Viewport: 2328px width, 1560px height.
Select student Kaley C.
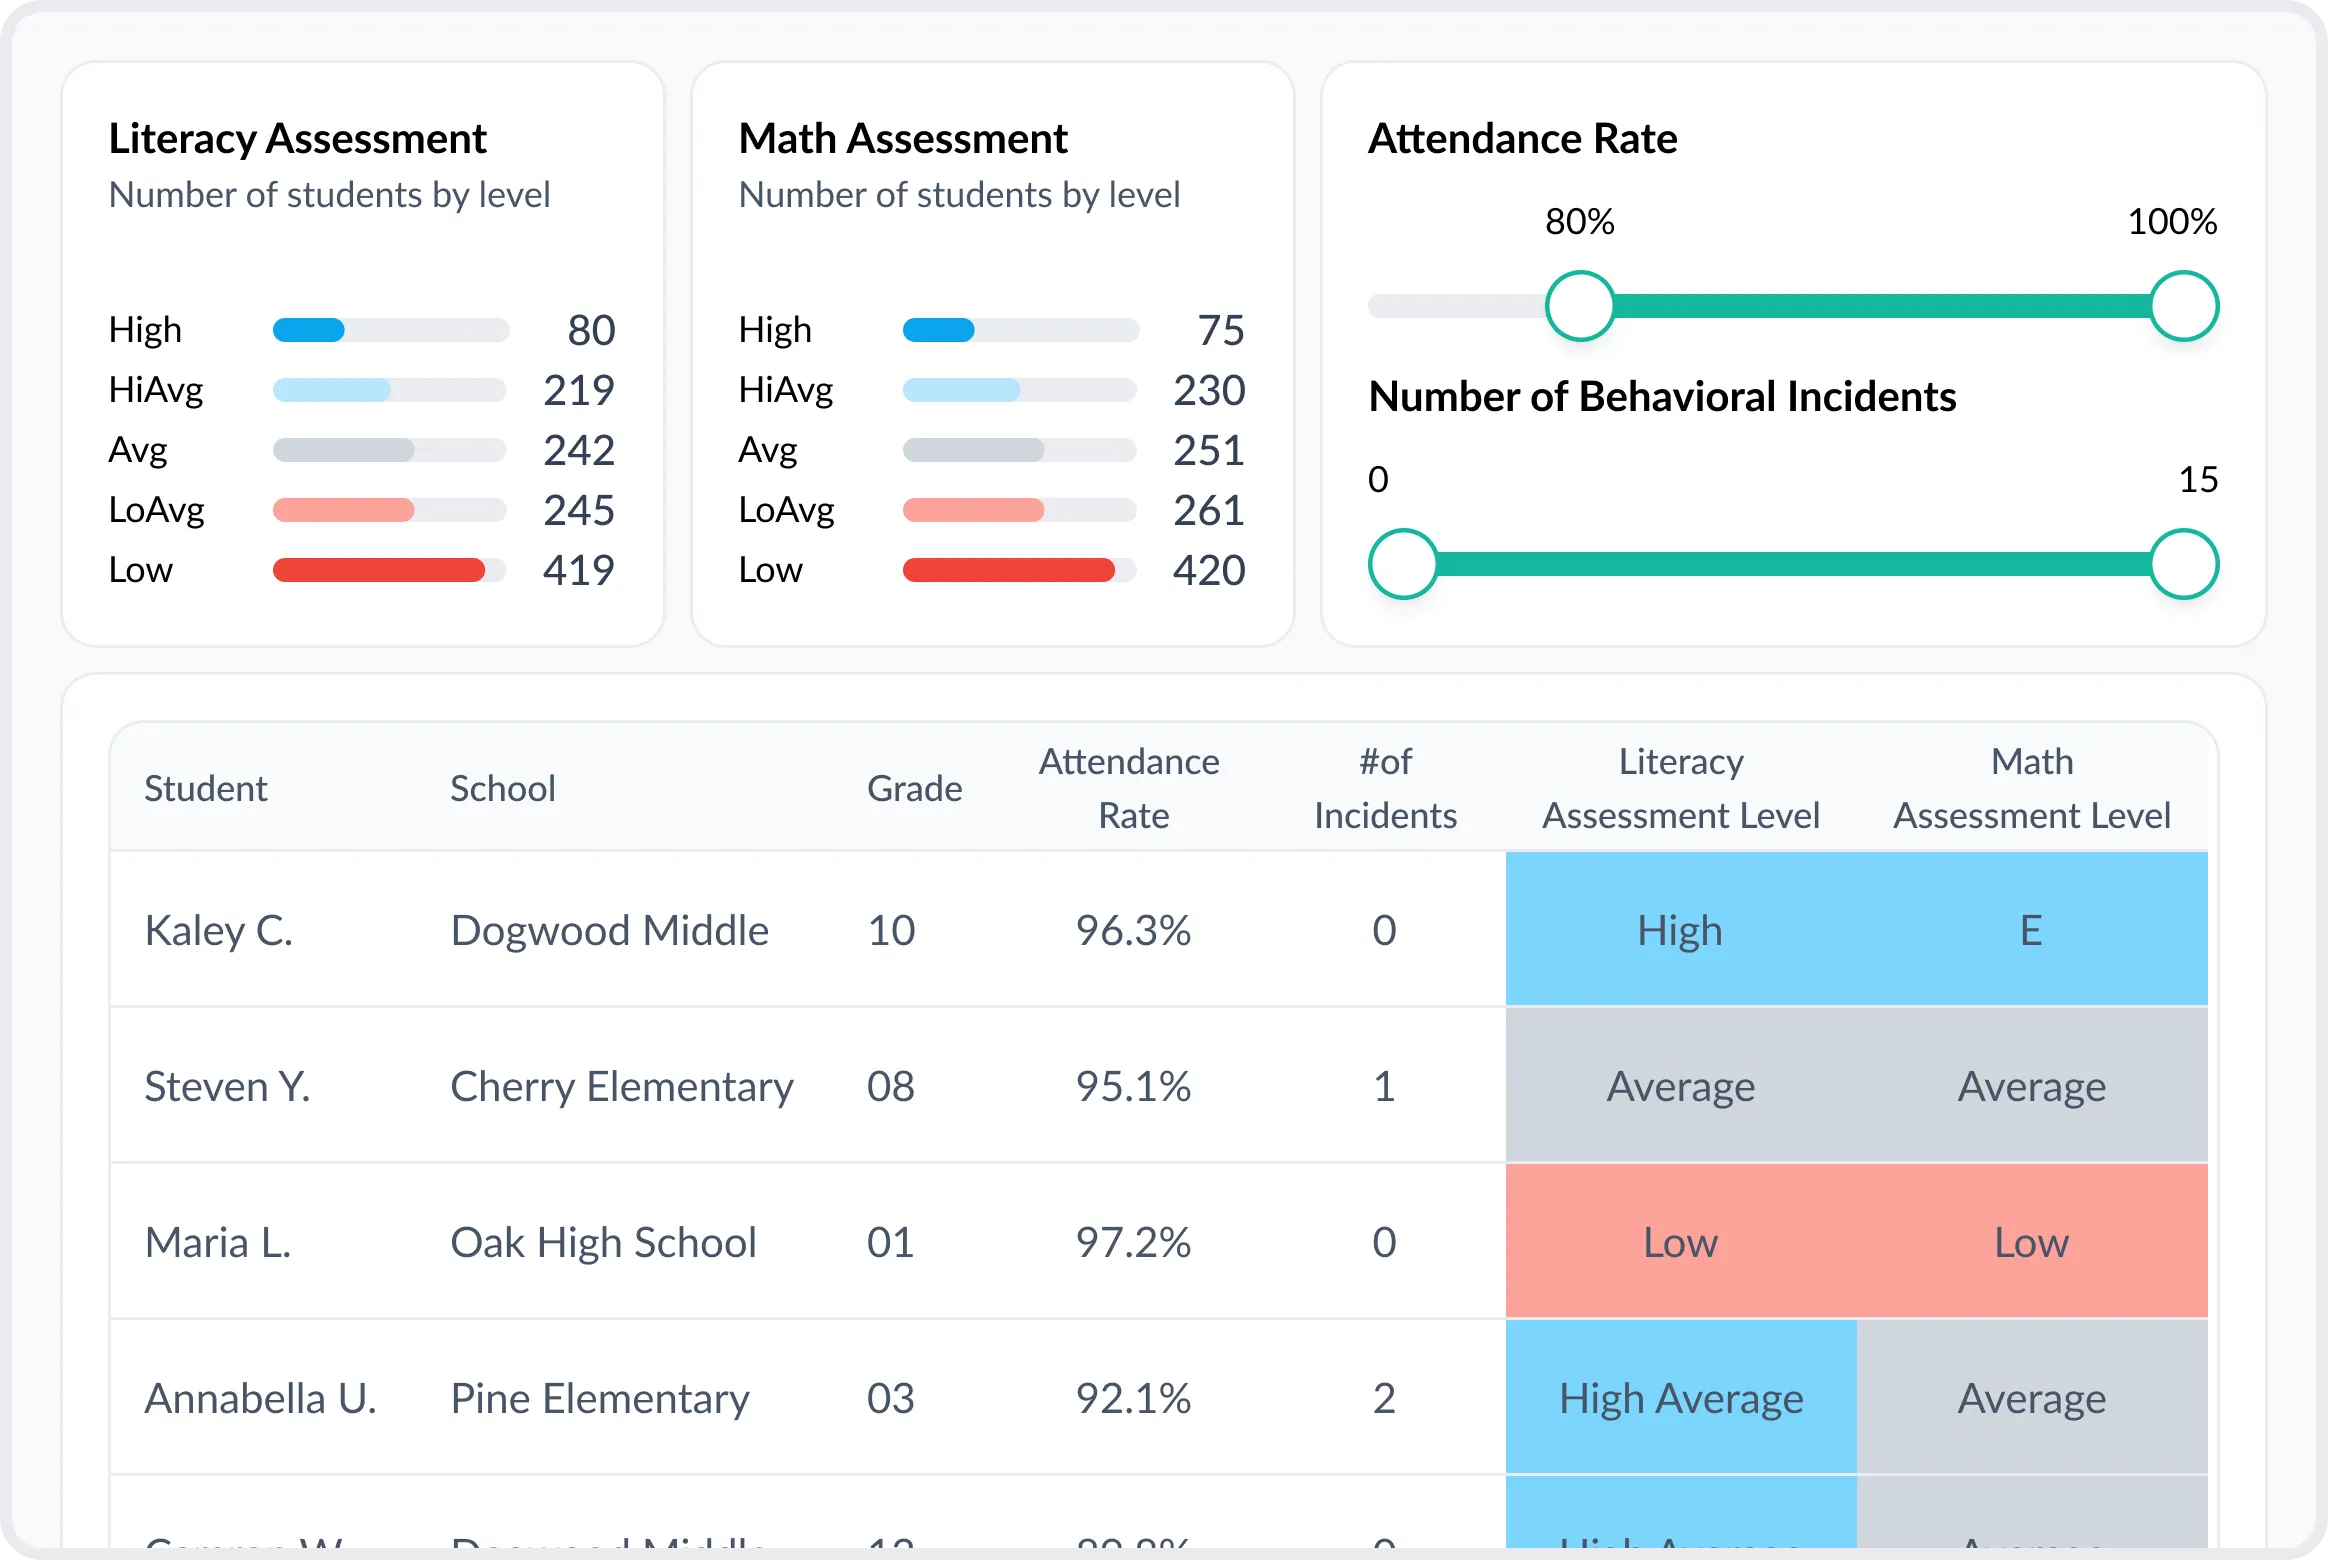point(219,931)
